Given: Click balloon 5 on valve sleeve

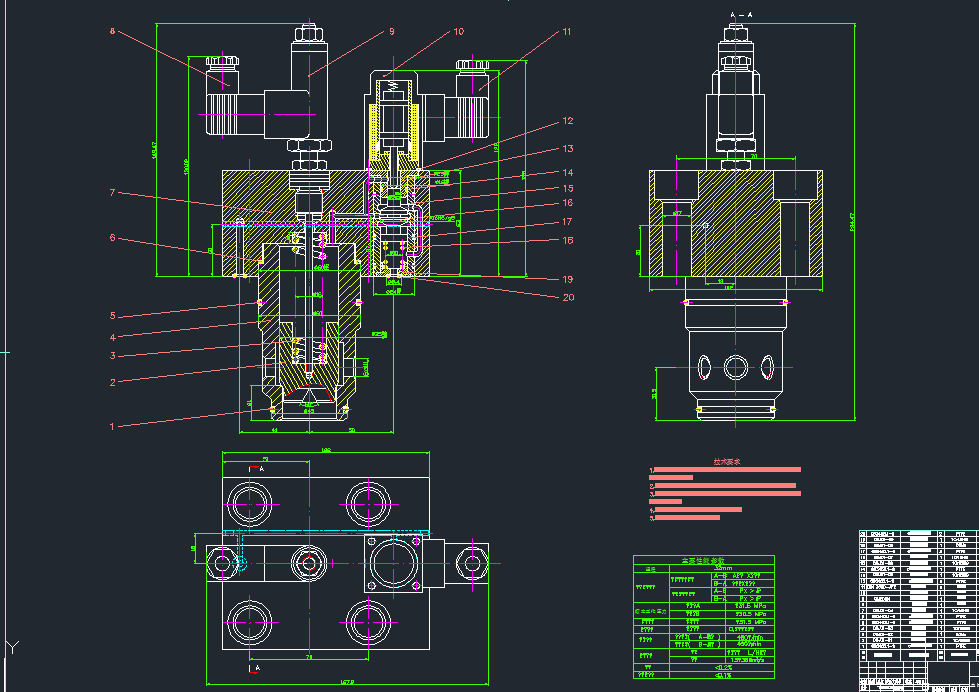Looking at the screenshot, I should tap(112, 314).
